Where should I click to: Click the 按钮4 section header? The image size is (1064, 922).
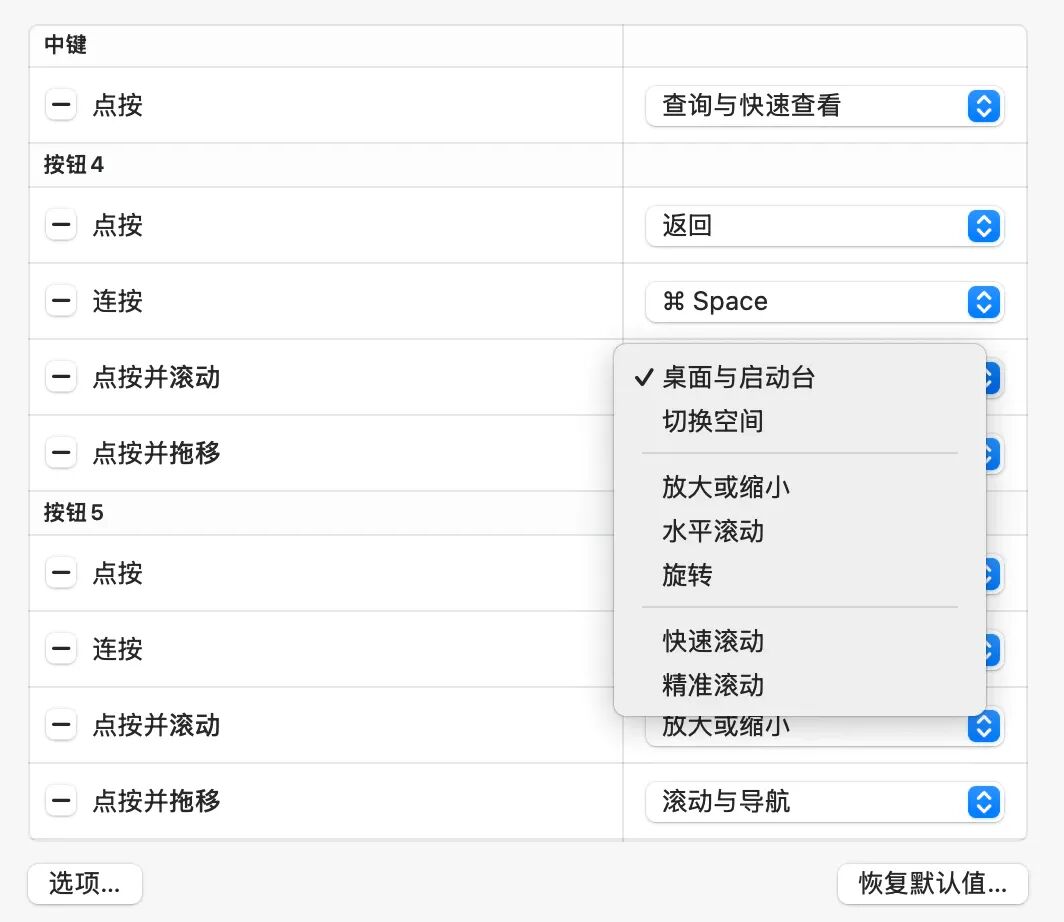coord(73,164)
